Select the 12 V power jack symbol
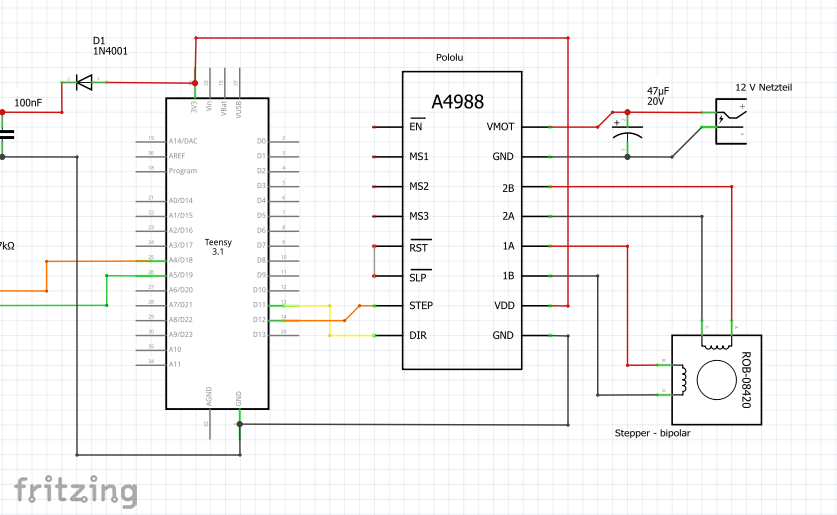This screenshot has height=515, width=837. (x=731, y=121)
